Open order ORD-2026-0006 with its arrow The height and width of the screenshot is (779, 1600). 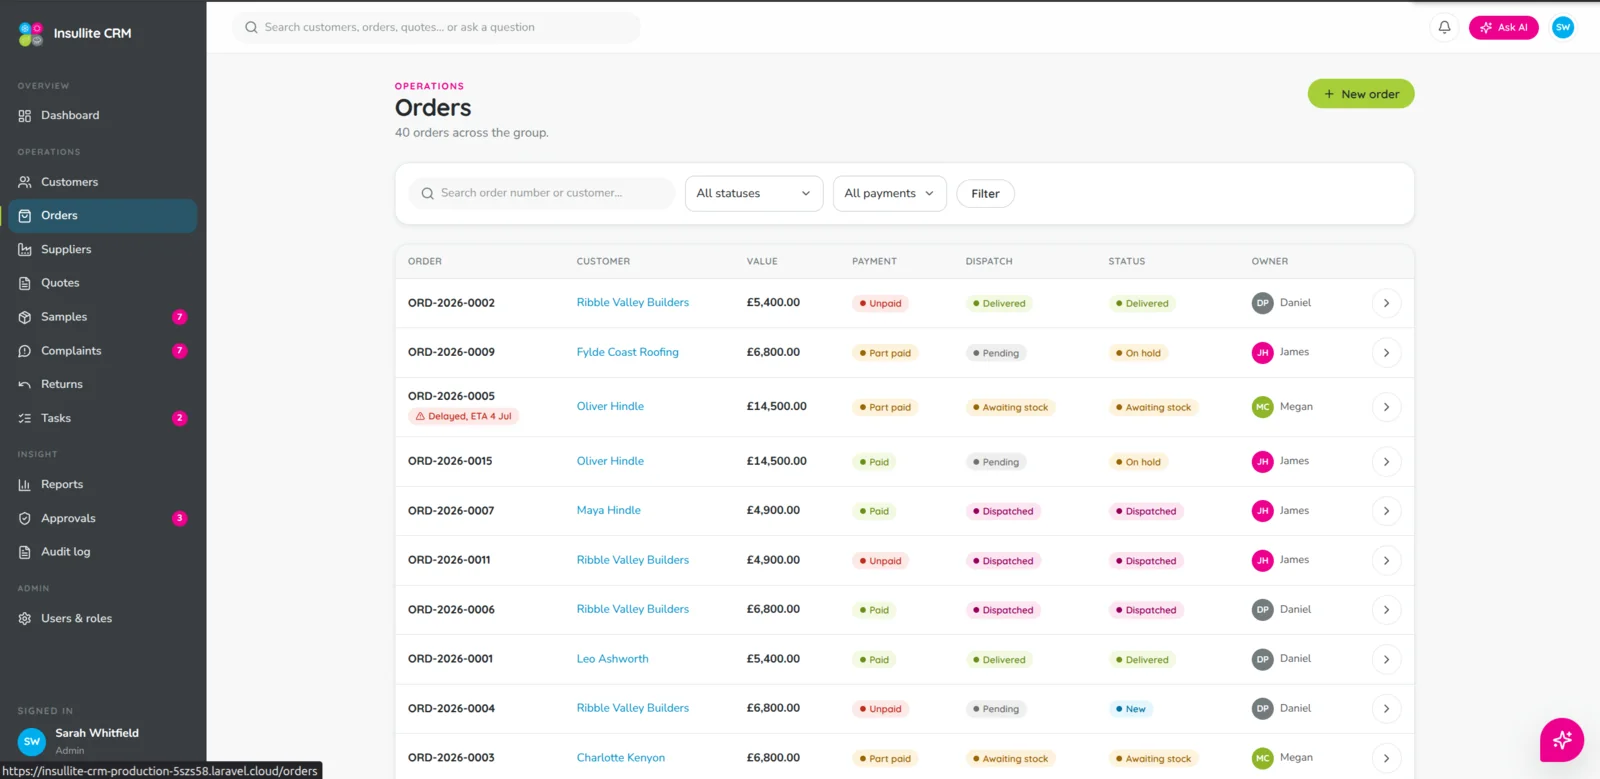click(x=1386, y=610)
